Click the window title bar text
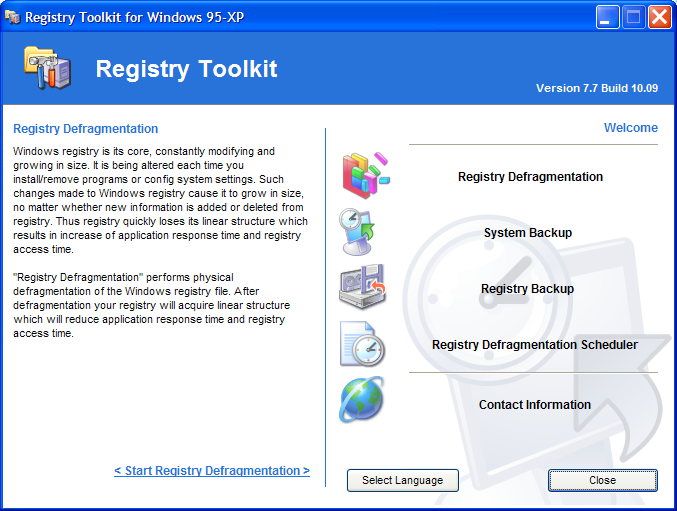677x511 pixels. pyautogui.click(x=134, y=17)
